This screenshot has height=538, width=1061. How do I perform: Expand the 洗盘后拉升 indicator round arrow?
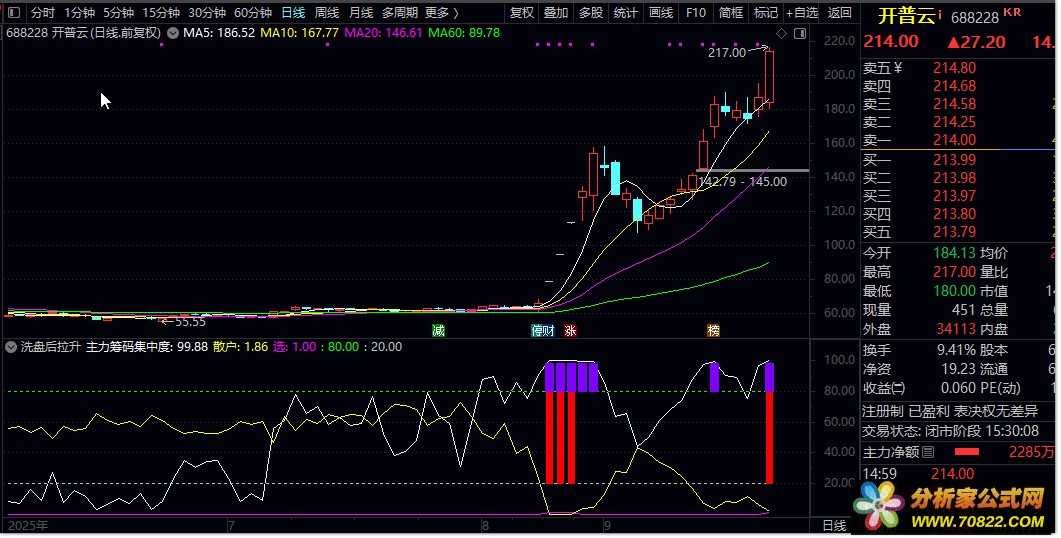point(11,347)
